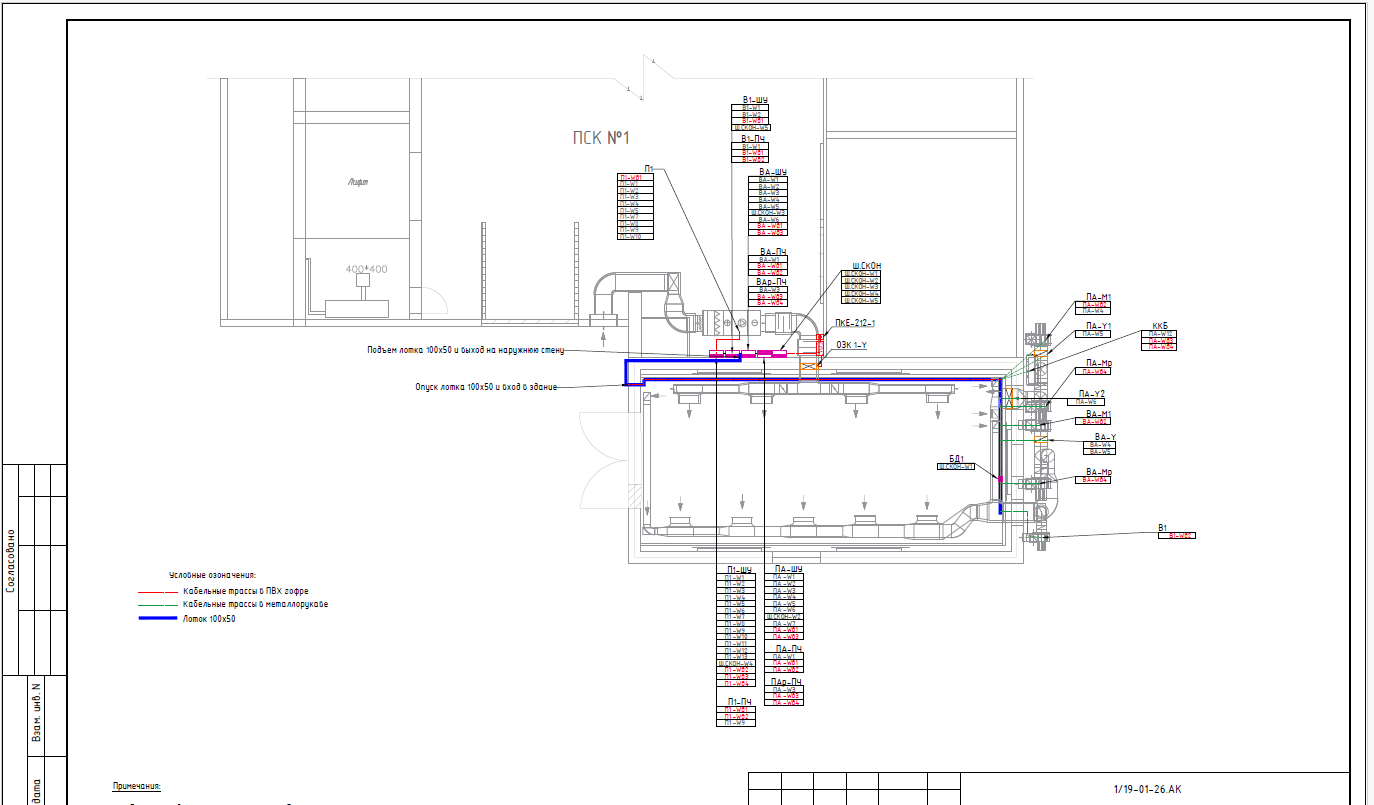Select the 'ВАр-ПЧ' cable list heading

[x=772, y=283]
